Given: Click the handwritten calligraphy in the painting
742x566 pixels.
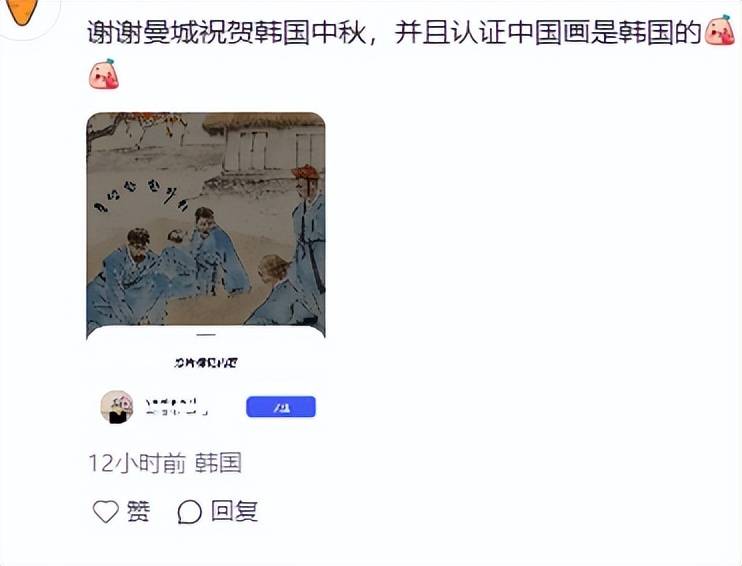Looking at the screenshot, I should coord(142,195).
